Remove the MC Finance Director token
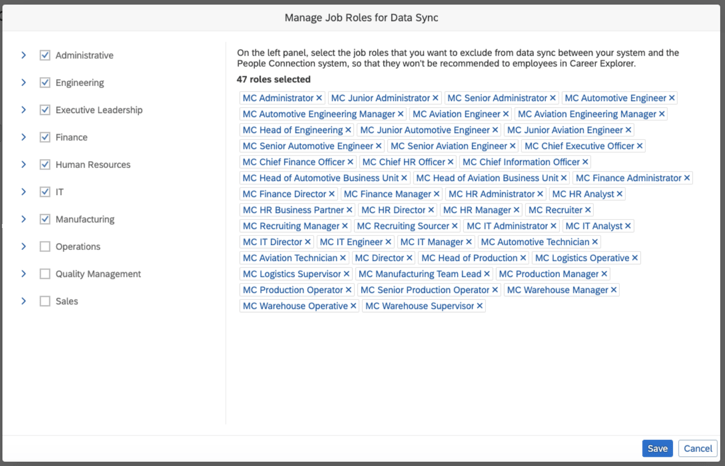The width and height of the screenshot is (725, 466). 333,194
